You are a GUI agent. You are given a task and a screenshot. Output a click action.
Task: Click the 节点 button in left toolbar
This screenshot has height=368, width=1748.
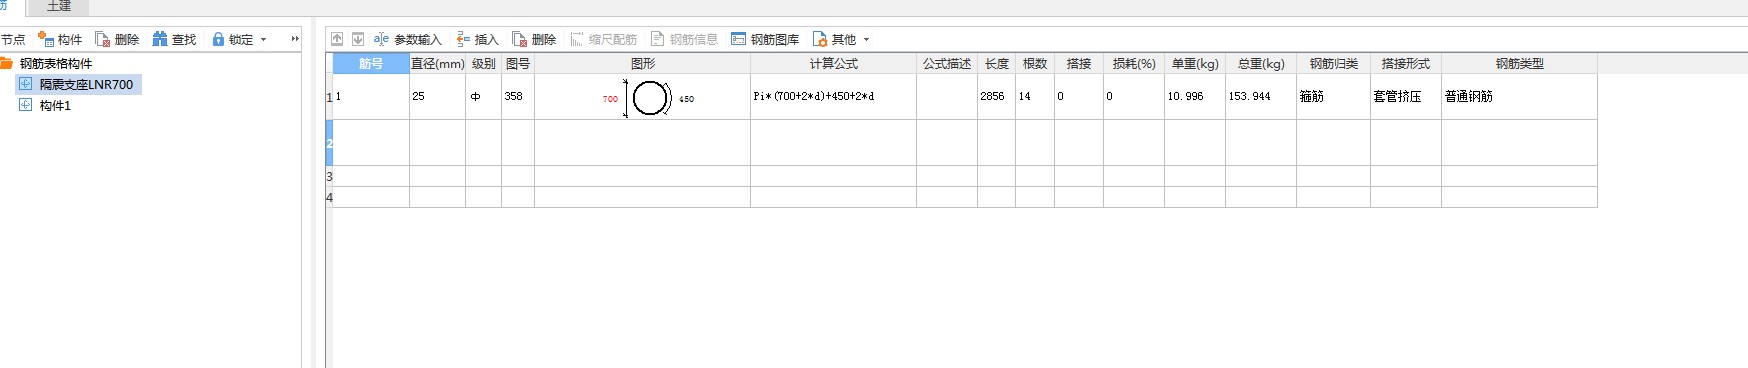13,39
